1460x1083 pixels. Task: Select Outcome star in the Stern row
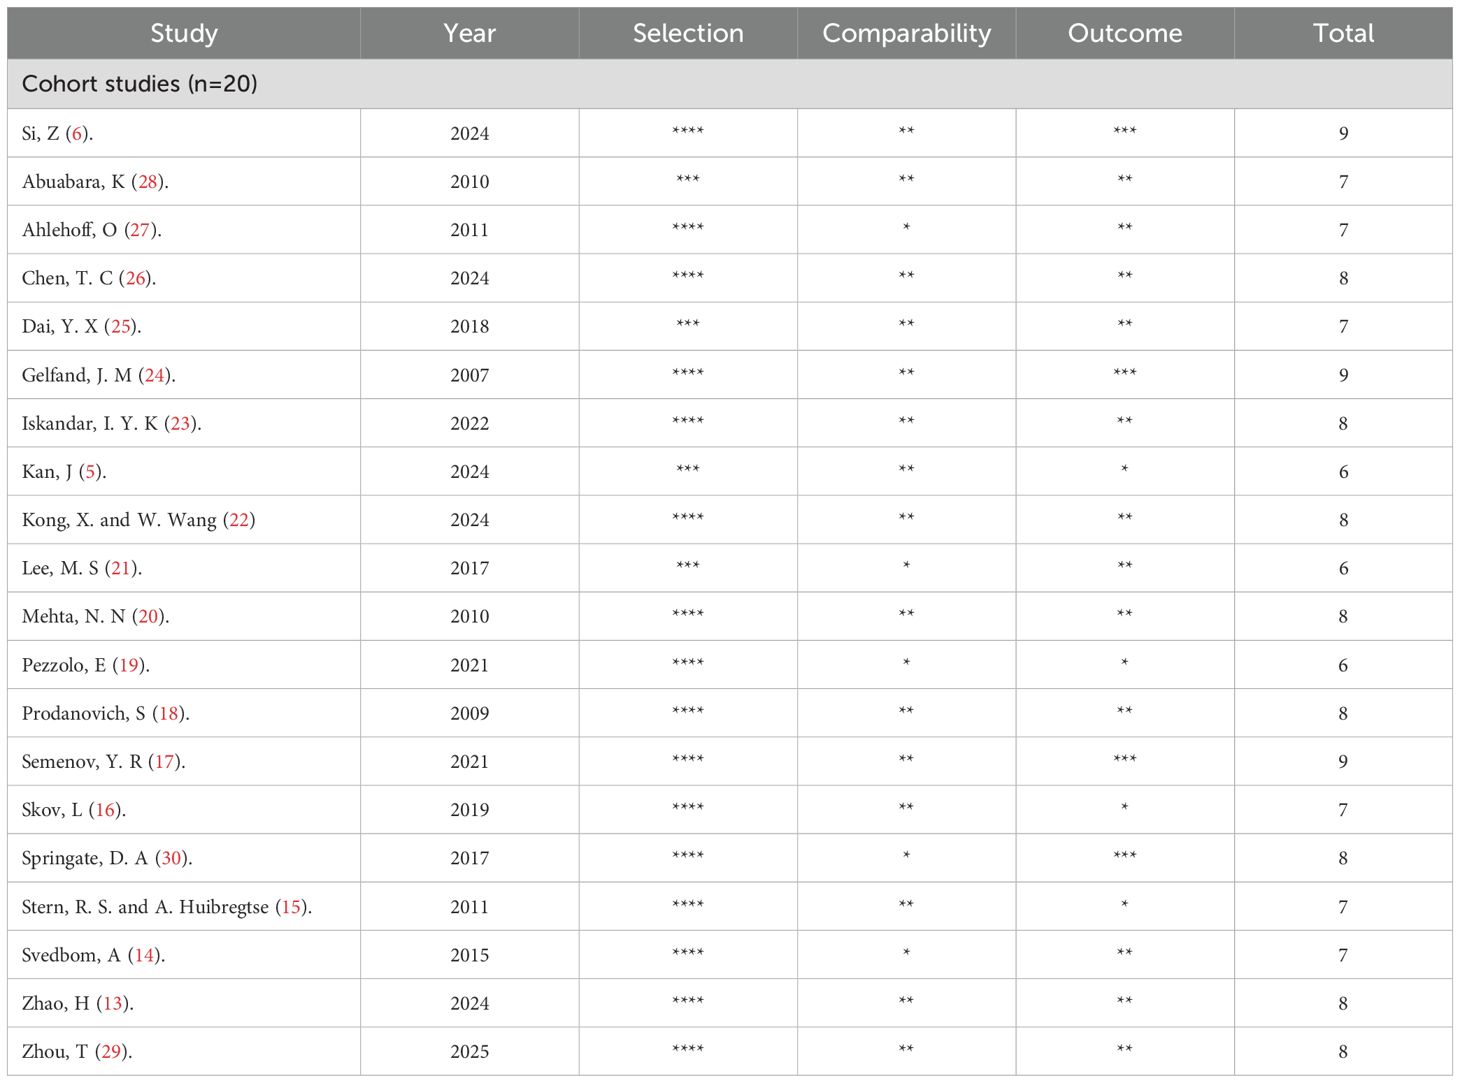[x=1125, y=904]
